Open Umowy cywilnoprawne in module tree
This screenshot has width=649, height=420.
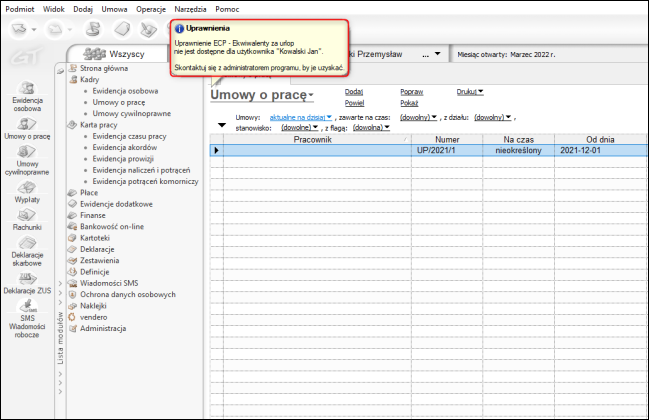coord(132,113)
